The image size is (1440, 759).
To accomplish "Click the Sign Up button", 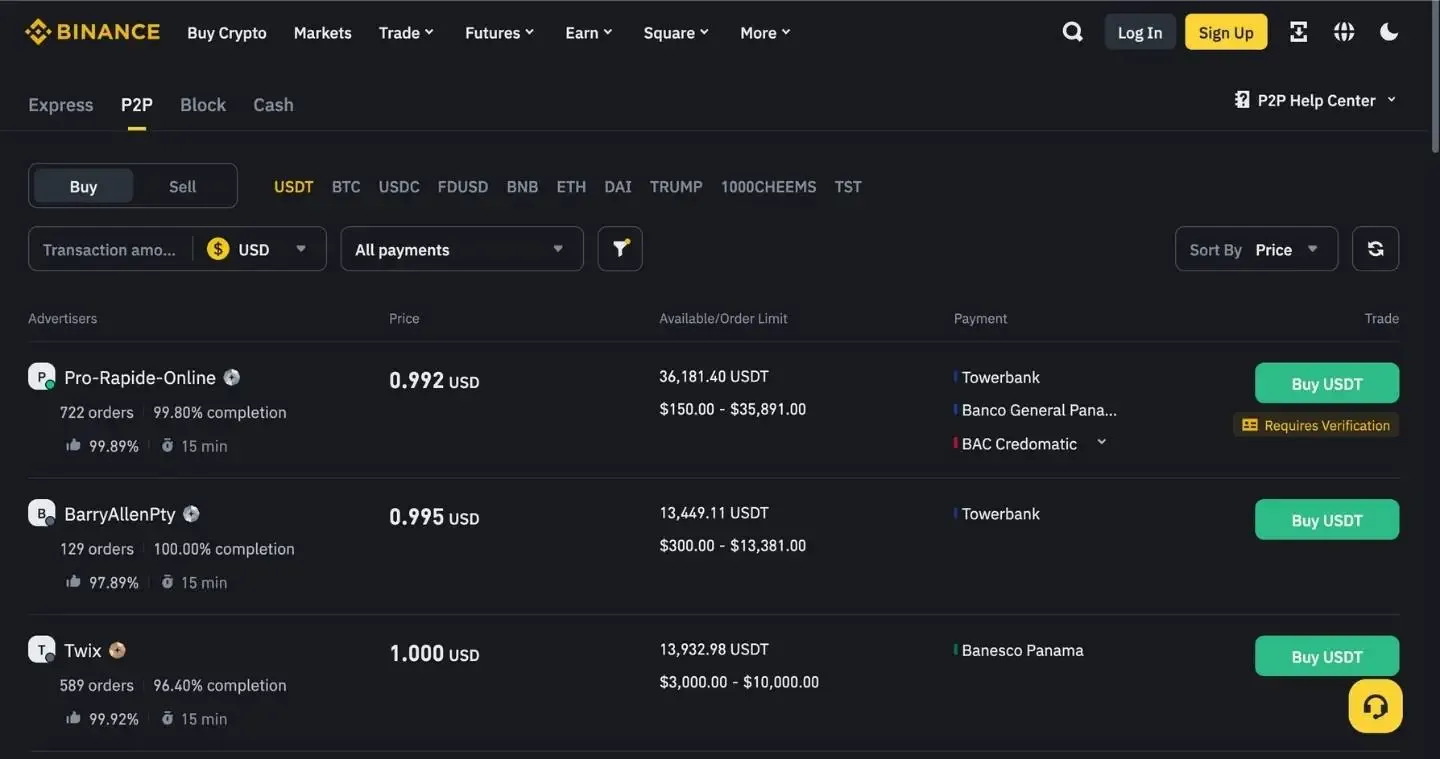I will point(1225,32).
